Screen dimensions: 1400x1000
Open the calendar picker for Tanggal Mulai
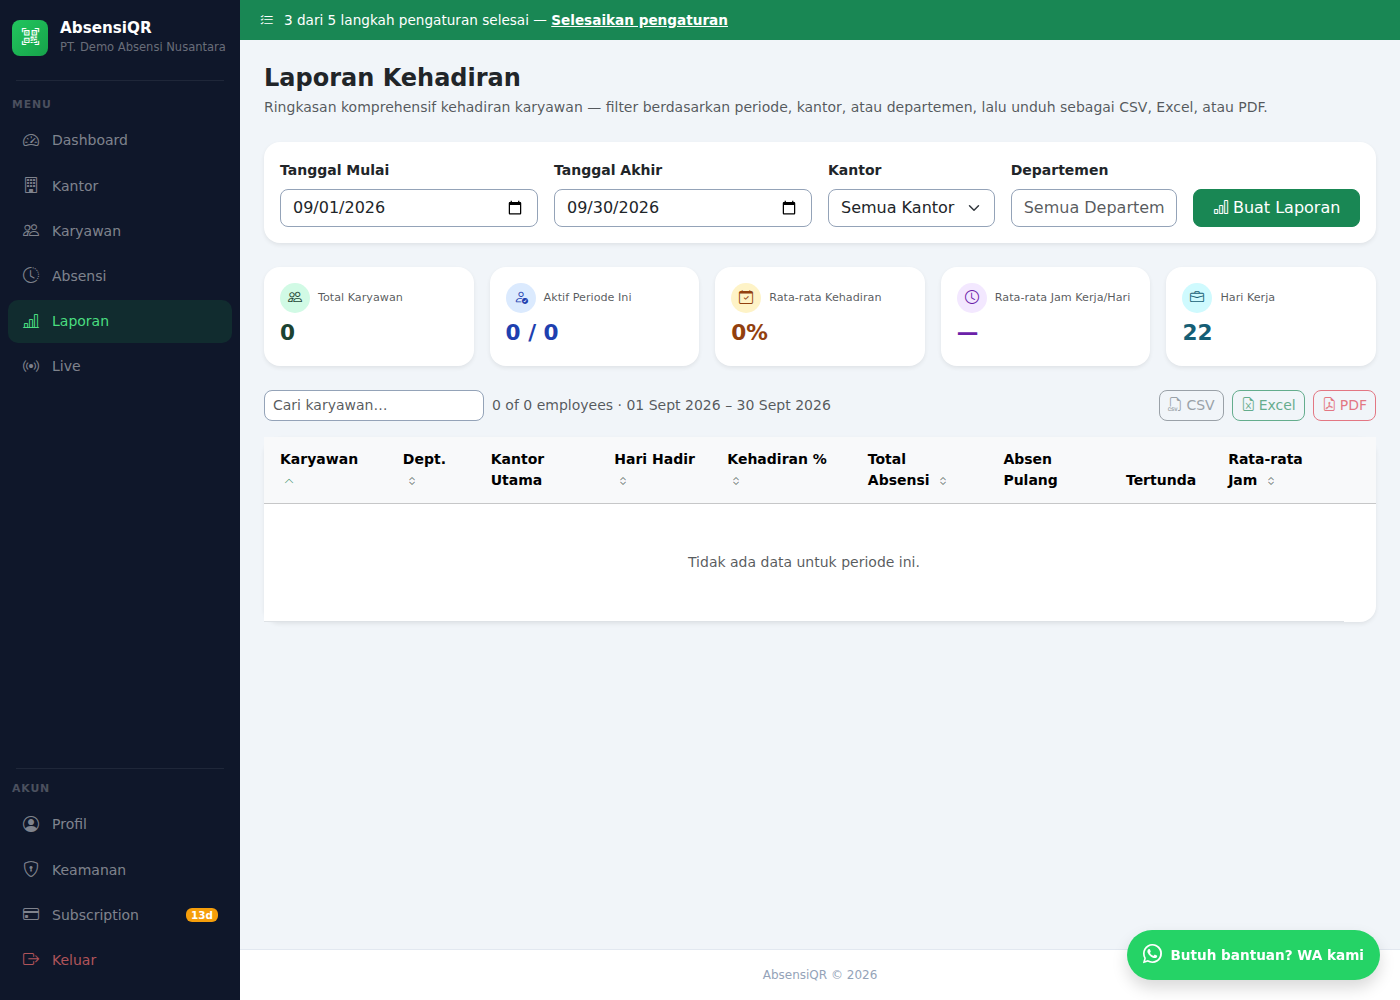coord(515,208)
